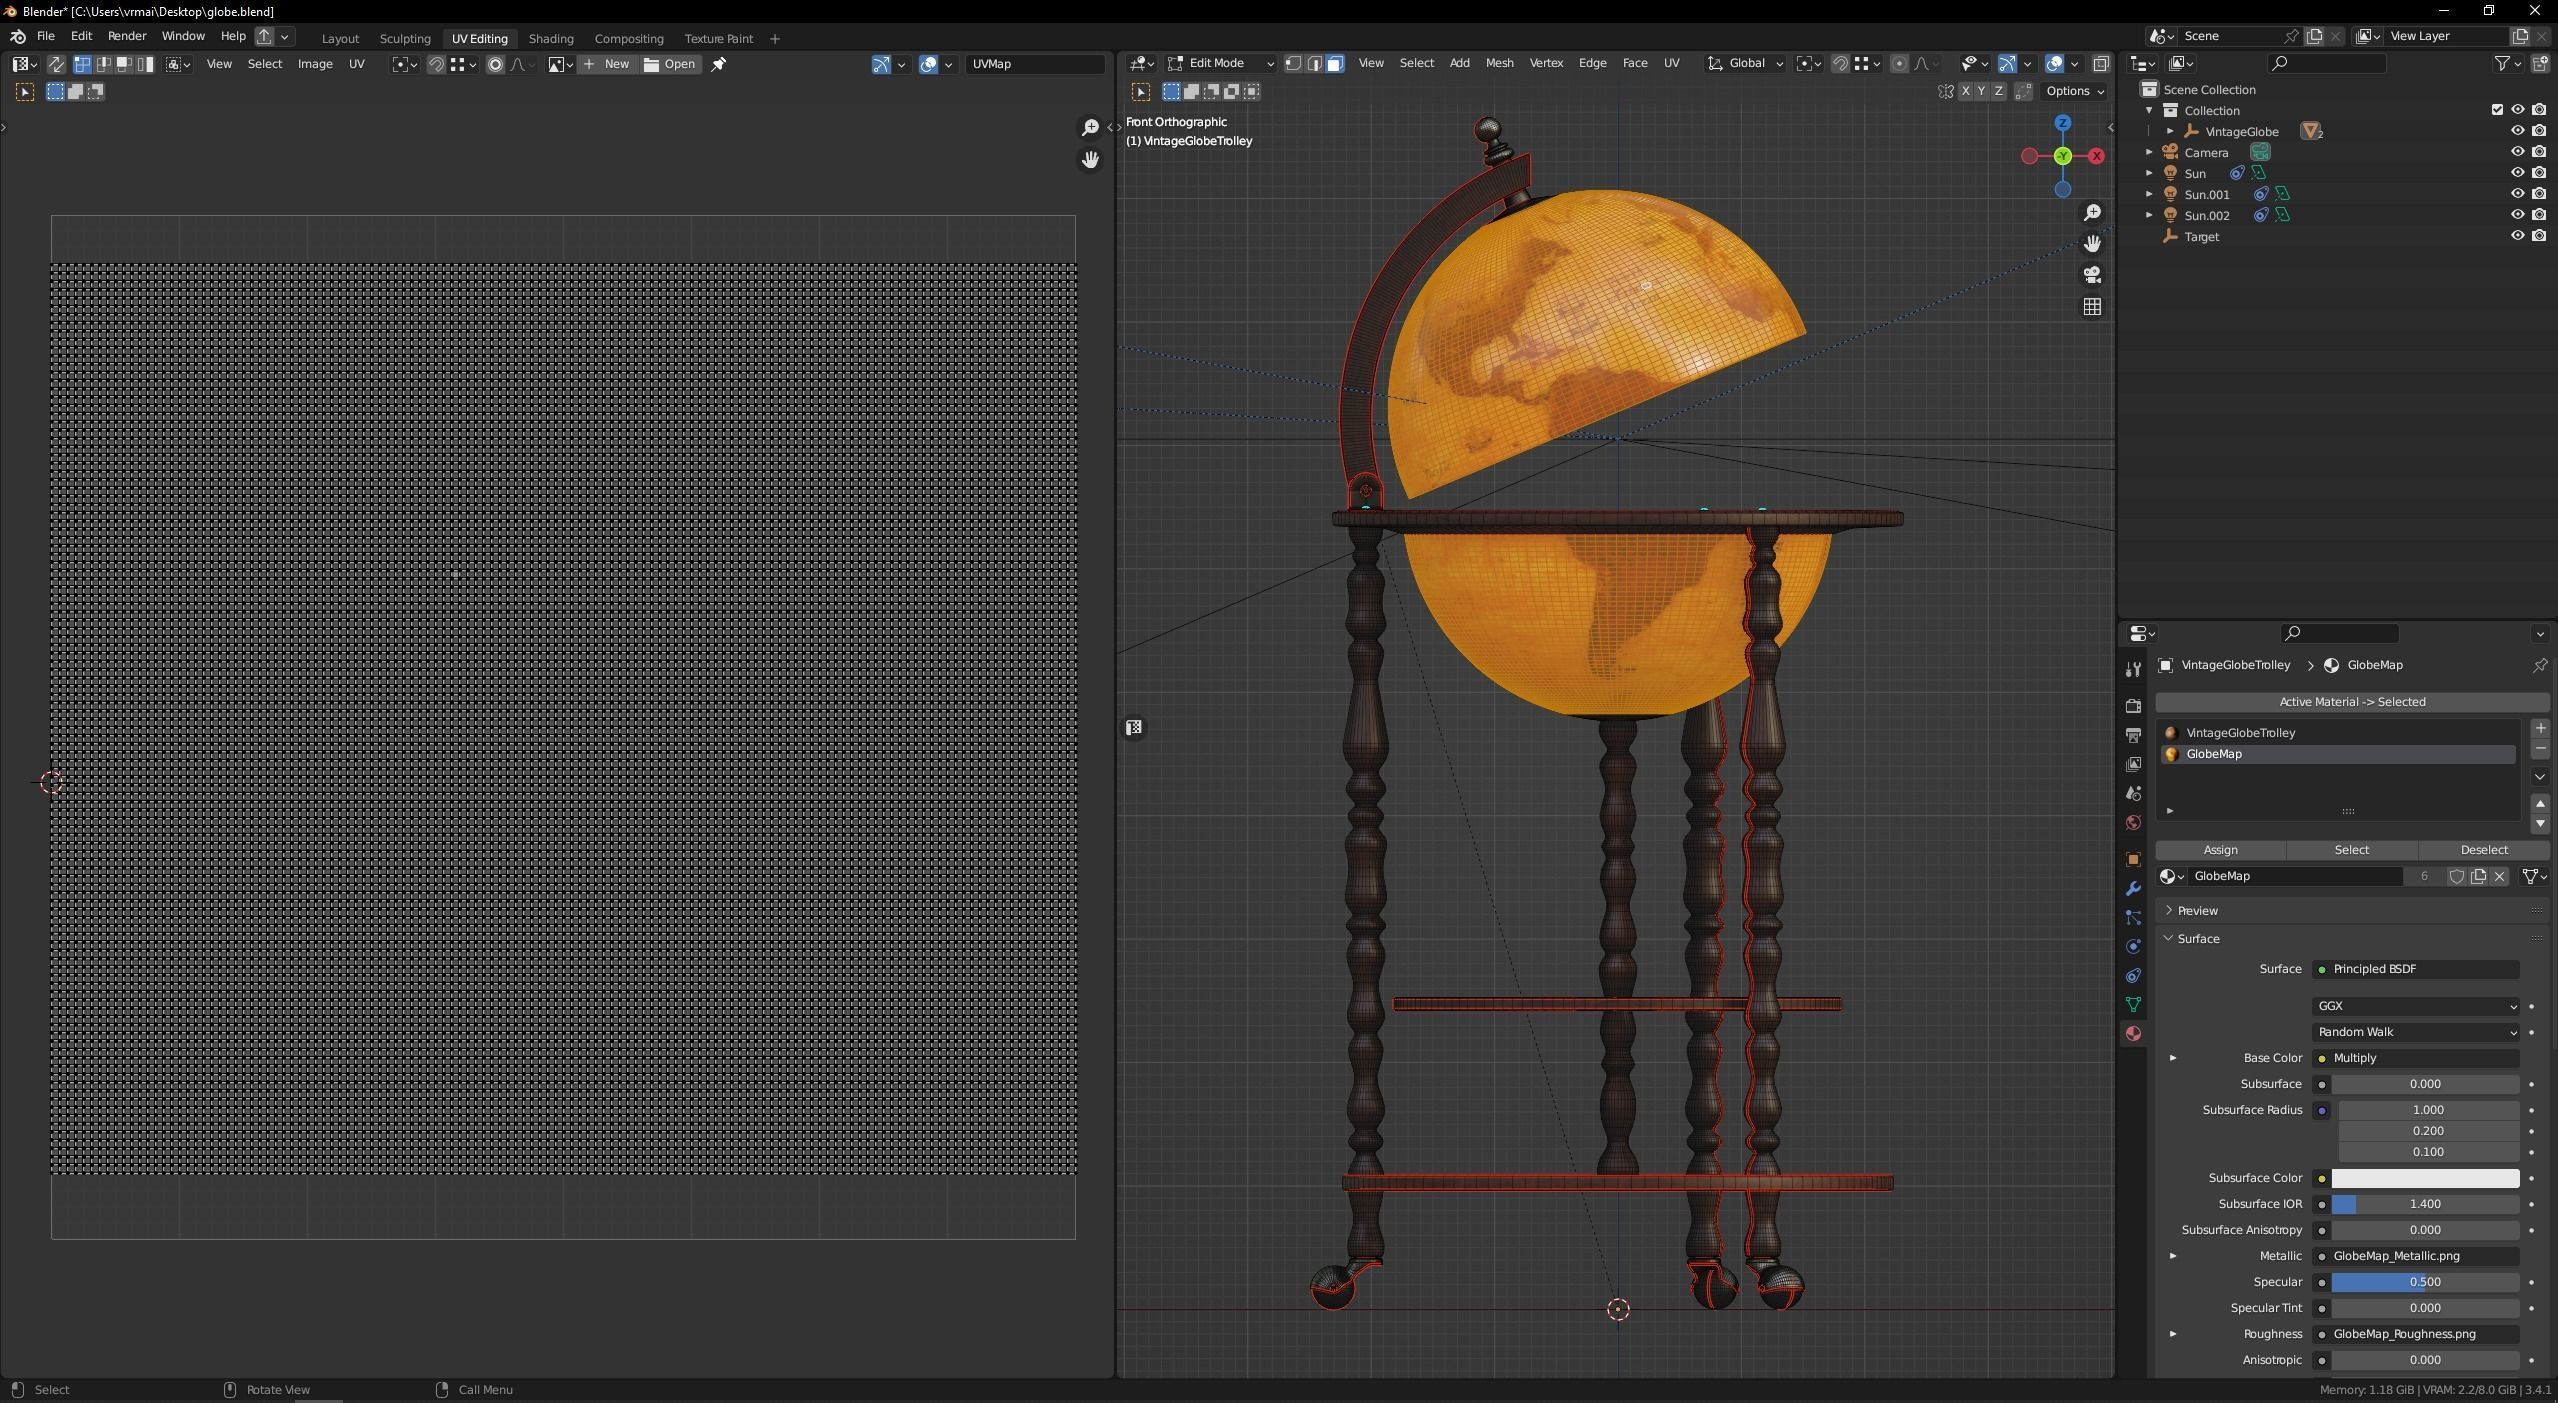Collapse the Surface panel
Image resolution: width=2558 pixels, height=1403 pixels.
(x=2198, y=939)
